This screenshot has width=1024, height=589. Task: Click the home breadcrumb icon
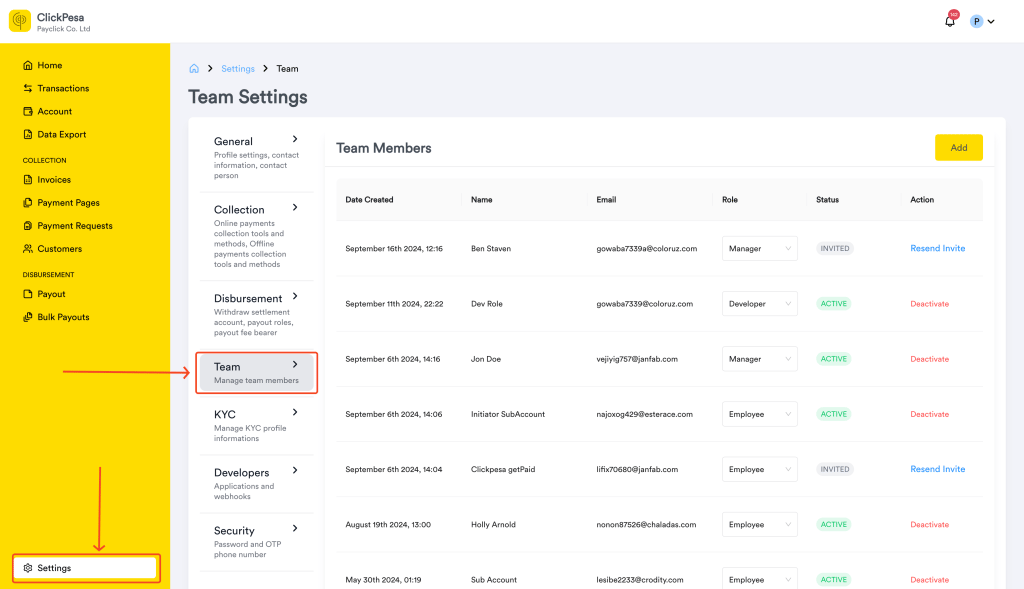pos(194,69)
